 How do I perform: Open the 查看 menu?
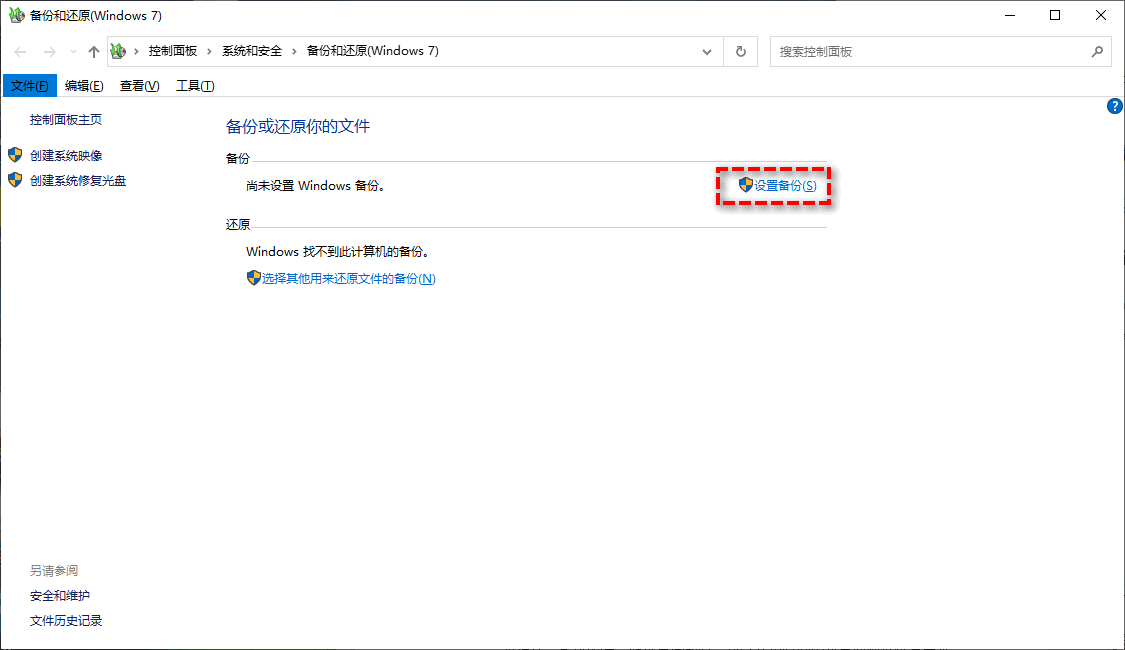139,85
